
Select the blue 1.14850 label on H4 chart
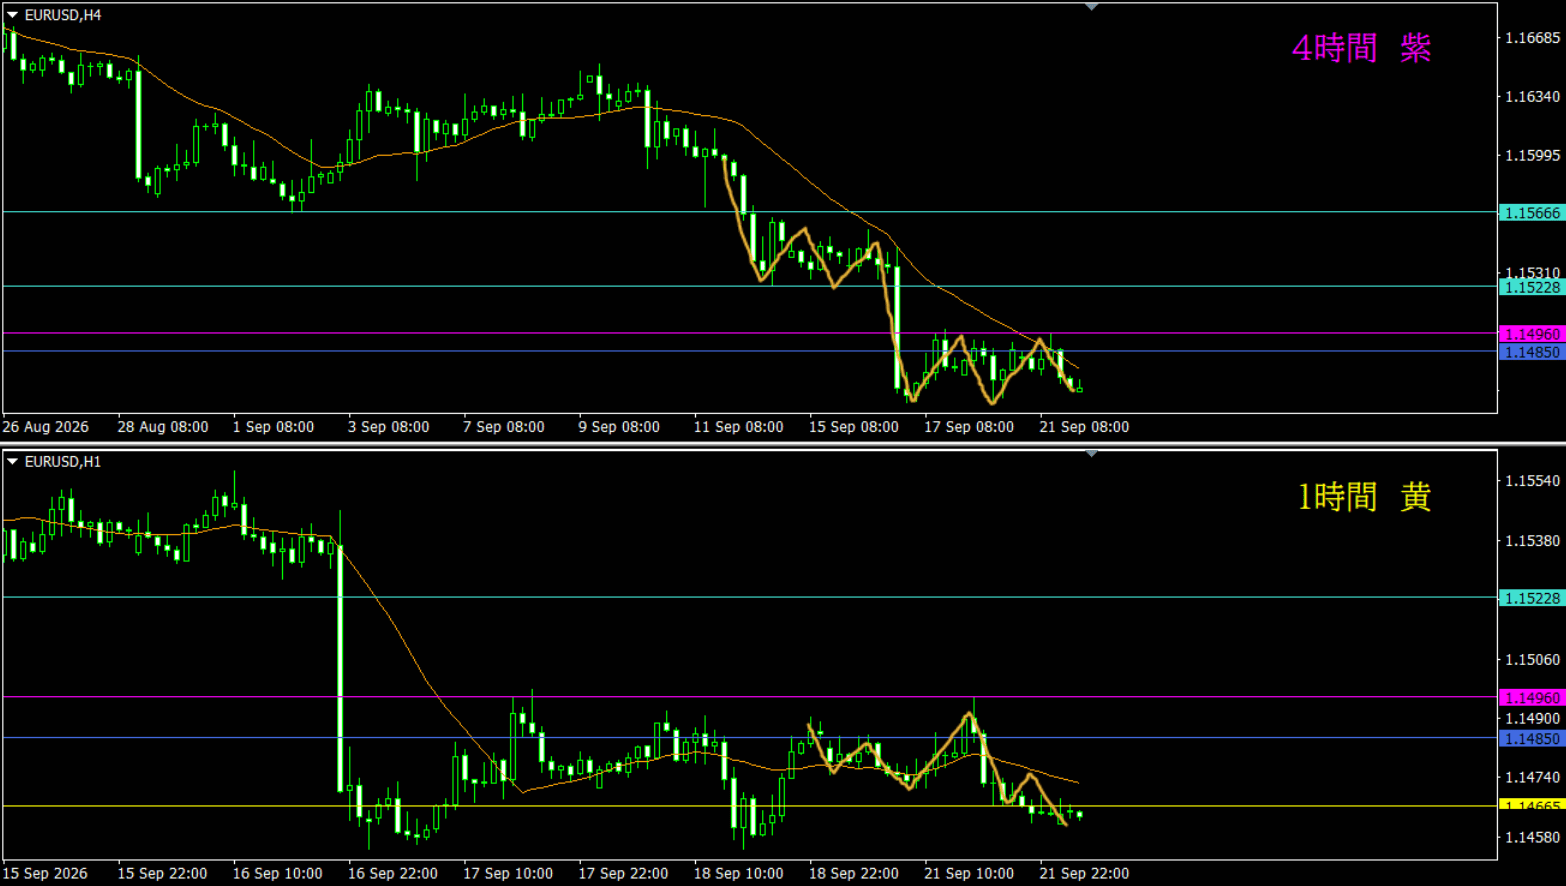pyautogui.click(x=1532, y=352)
